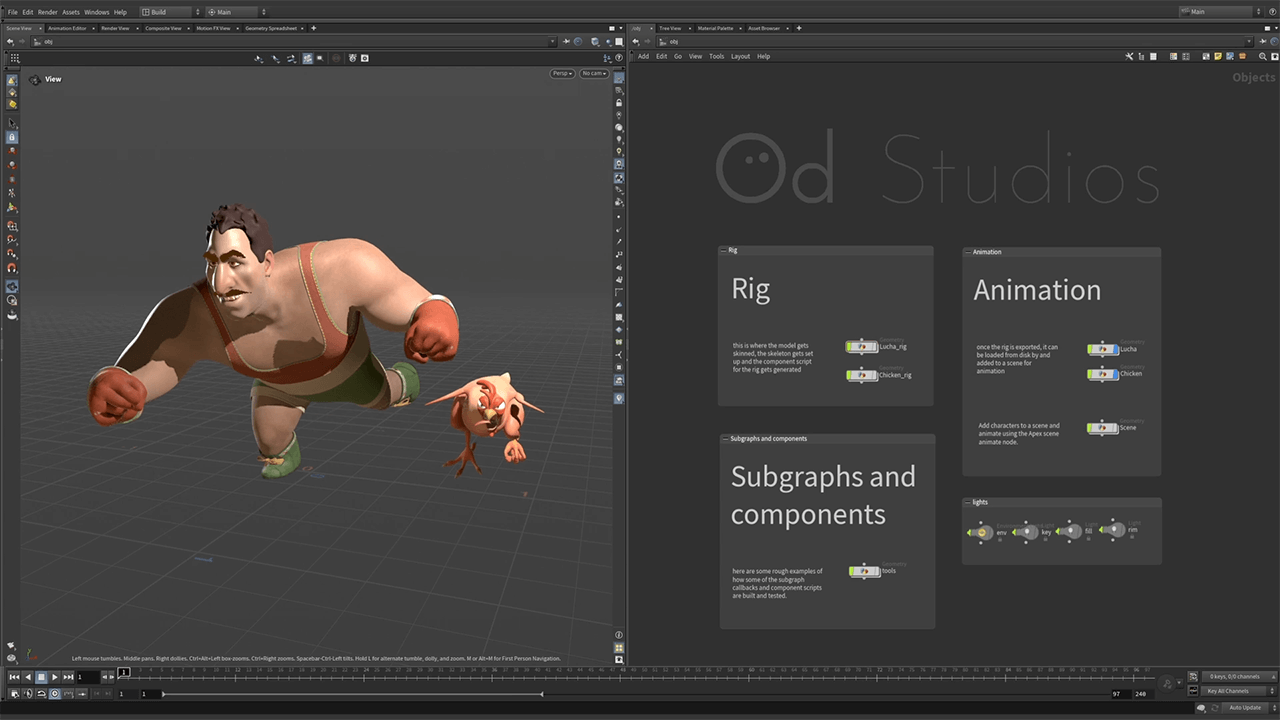Open the No cam camera dropdown
Screen dimensions: 1280x720
tap(594, 73)
